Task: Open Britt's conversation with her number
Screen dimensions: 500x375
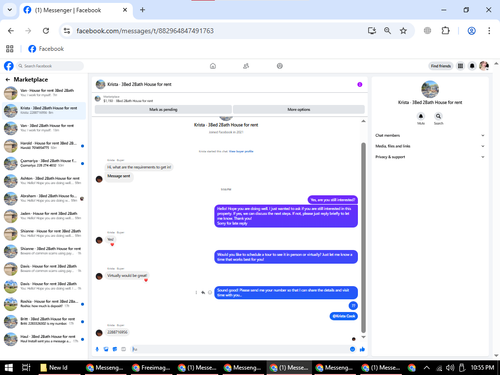Action: [x=44, y=322]
